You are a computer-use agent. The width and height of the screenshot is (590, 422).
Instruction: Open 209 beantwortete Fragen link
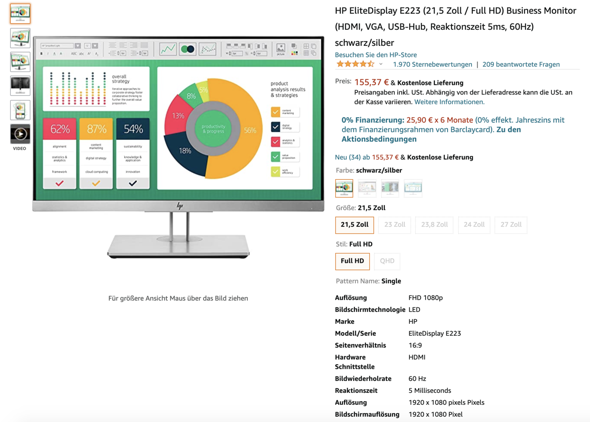[521, 64]
